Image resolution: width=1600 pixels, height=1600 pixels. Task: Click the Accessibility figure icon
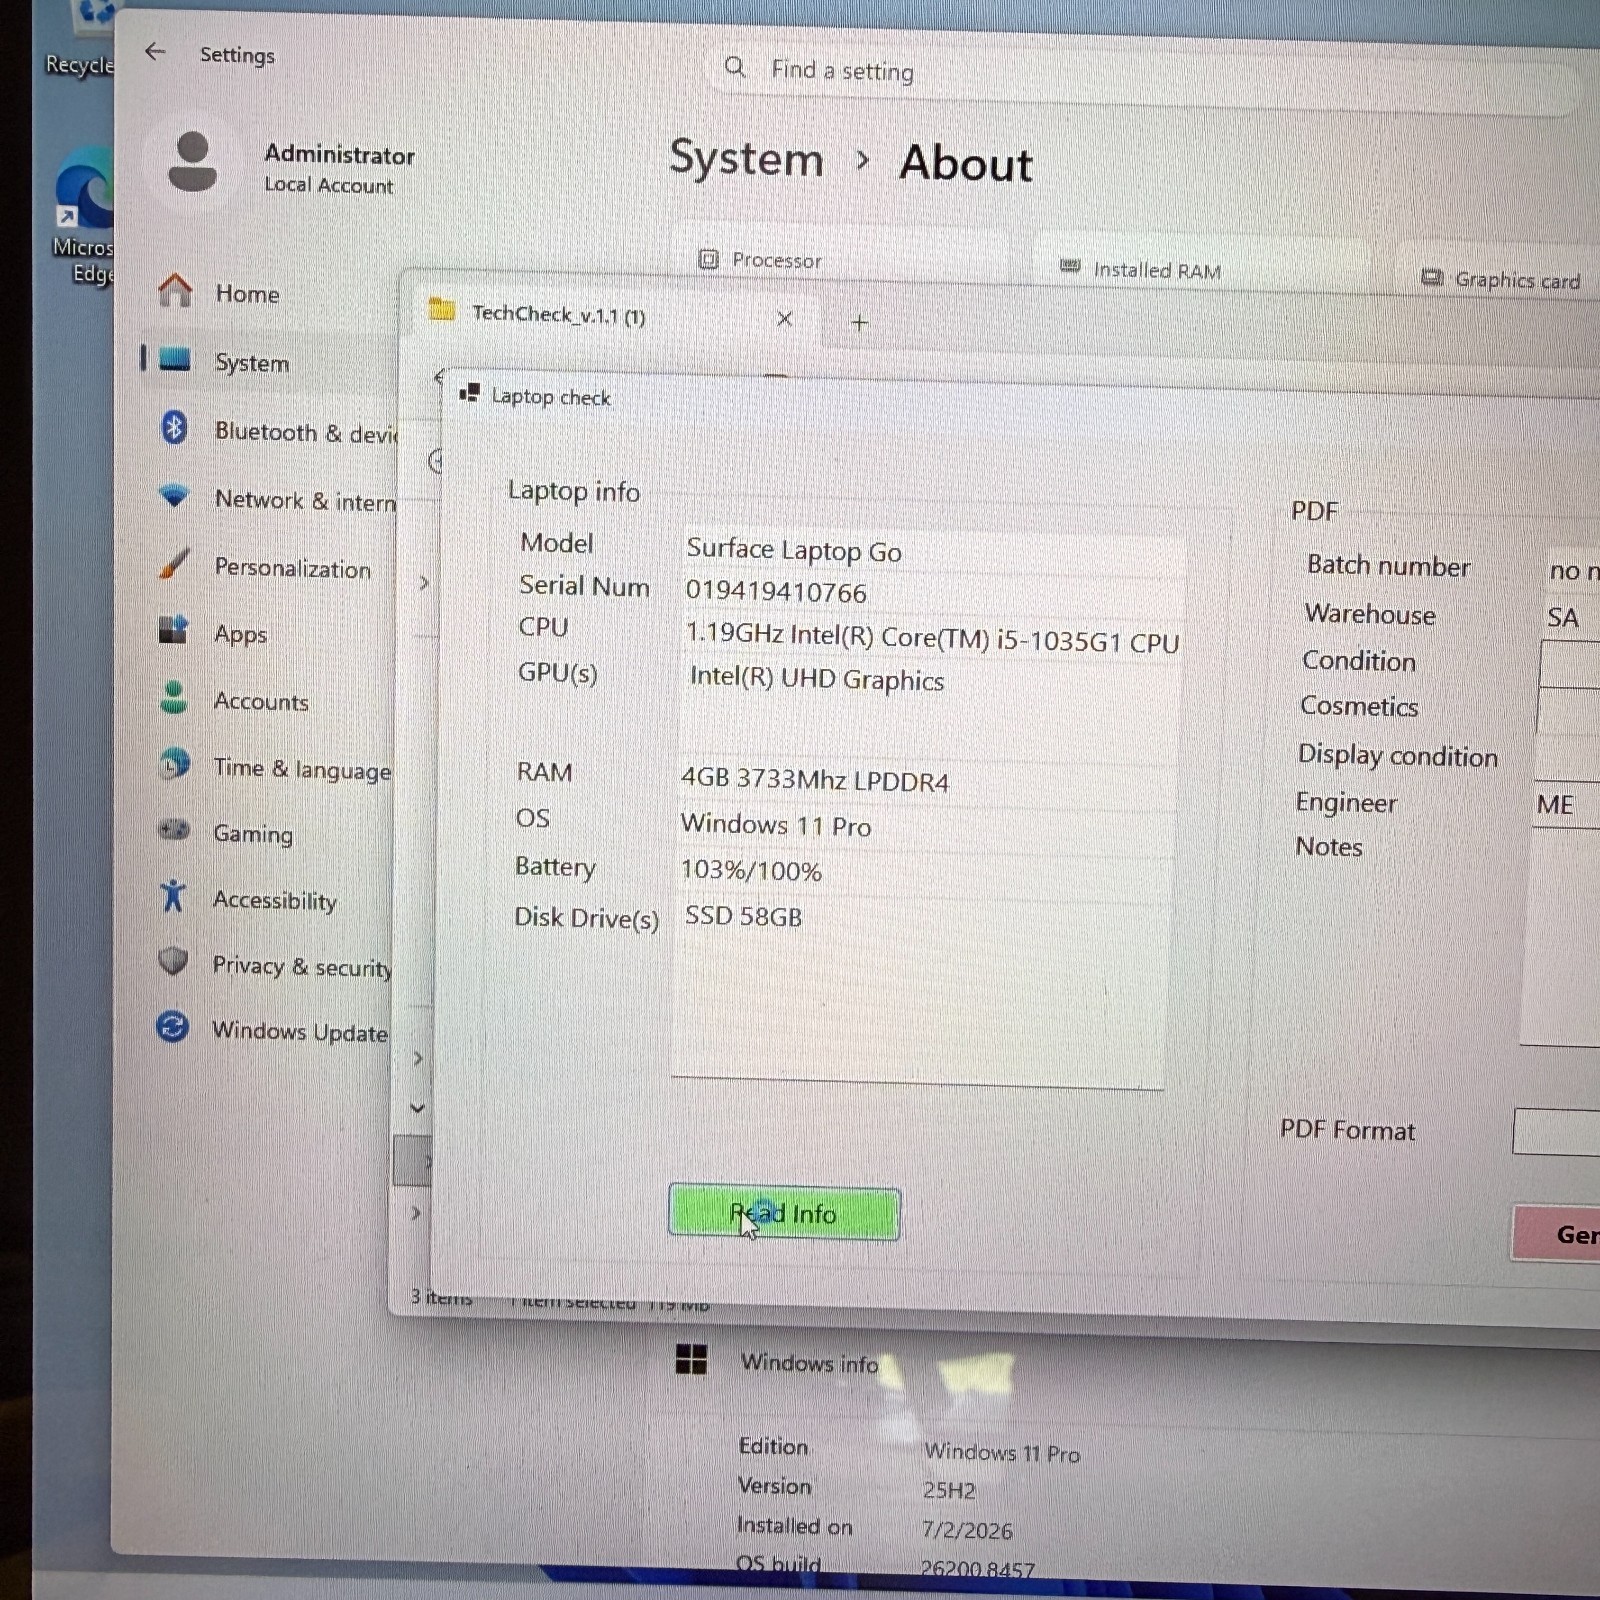(x=173, y=896)
